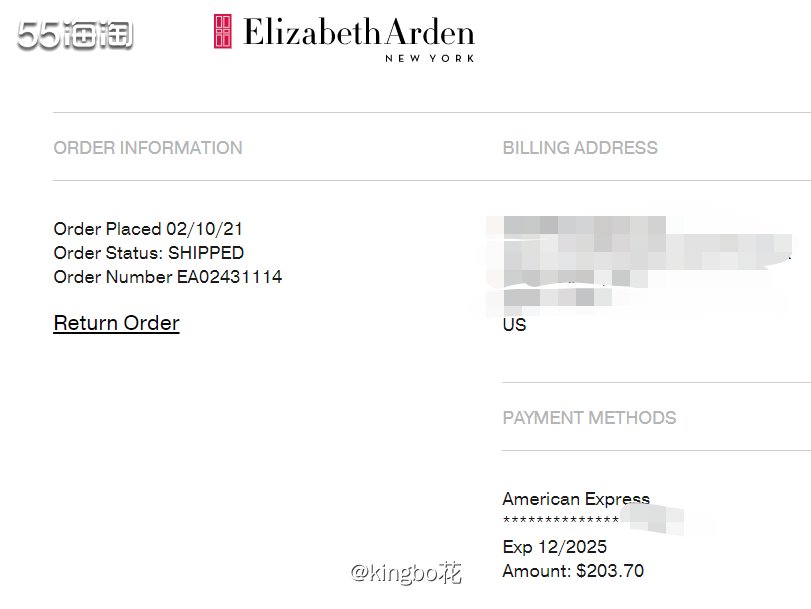Click the Elizabeth Arden wordmark text
Screen dimensions: 811x609
pos(358,32)
